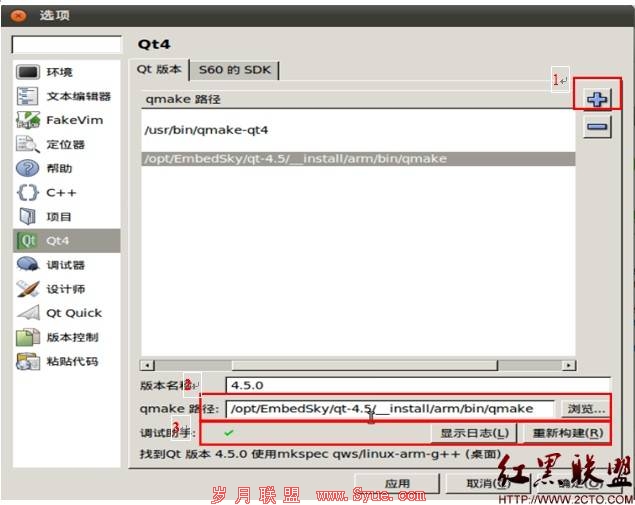
Task: Edit the qmake 路径 input field
Action: point(390,409)
